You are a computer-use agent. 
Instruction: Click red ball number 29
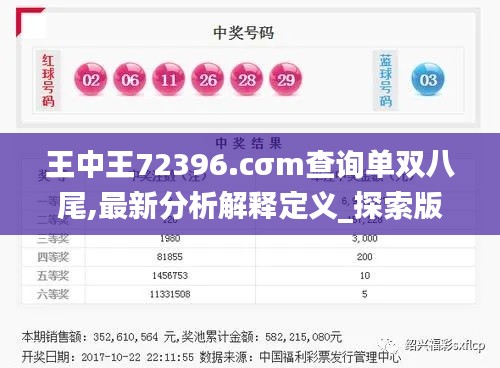tap(286, 80)
